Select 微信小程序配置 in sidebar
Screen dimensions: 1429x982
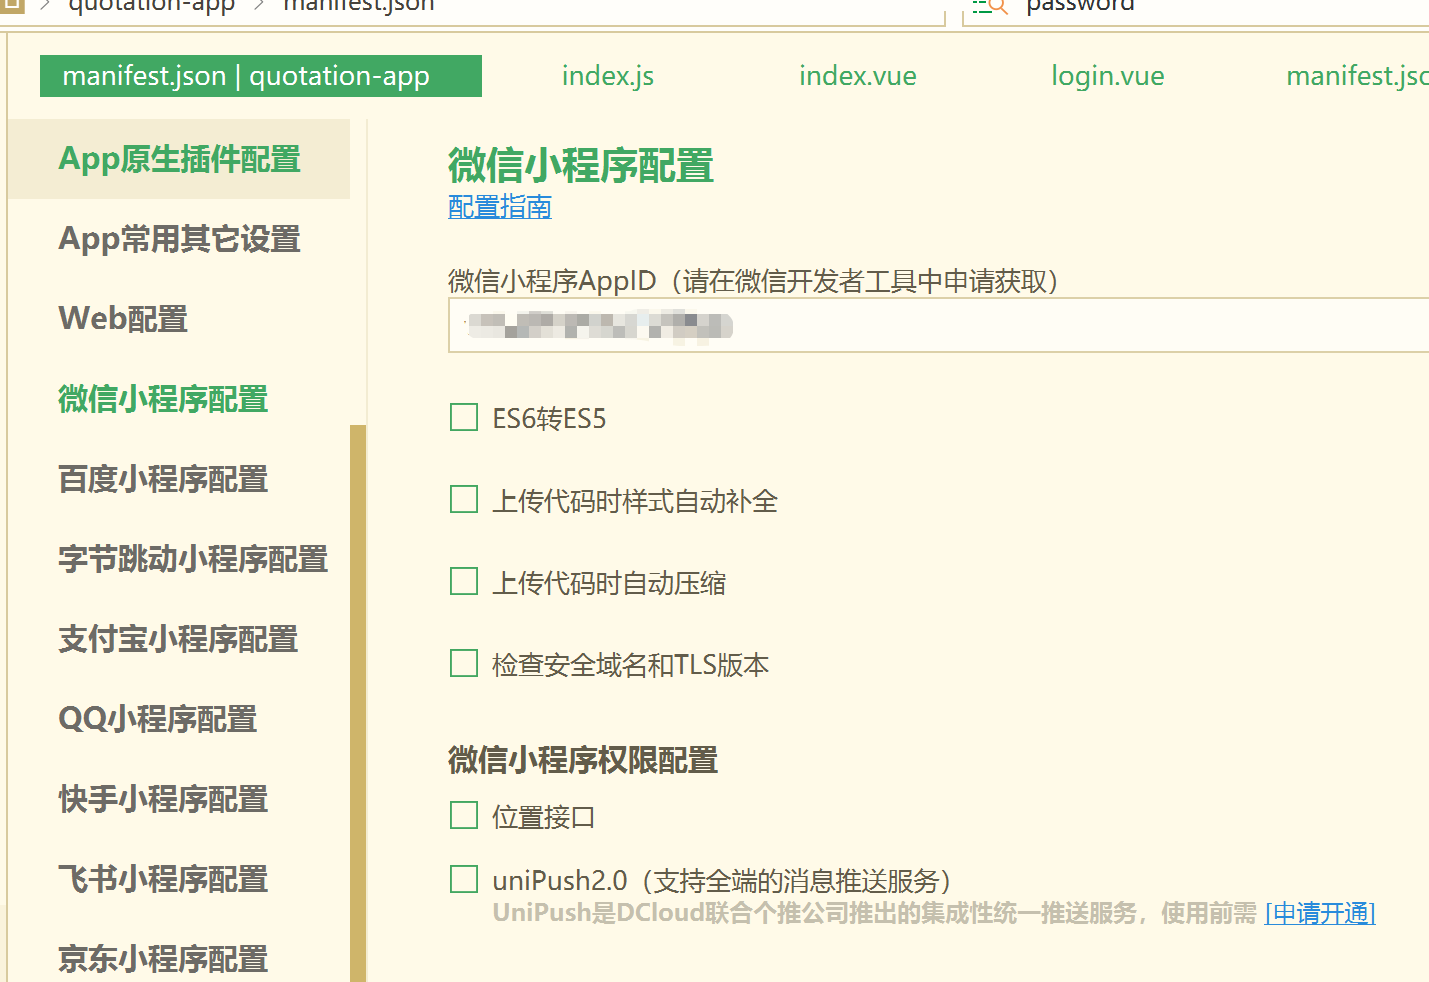click(163, 399)
